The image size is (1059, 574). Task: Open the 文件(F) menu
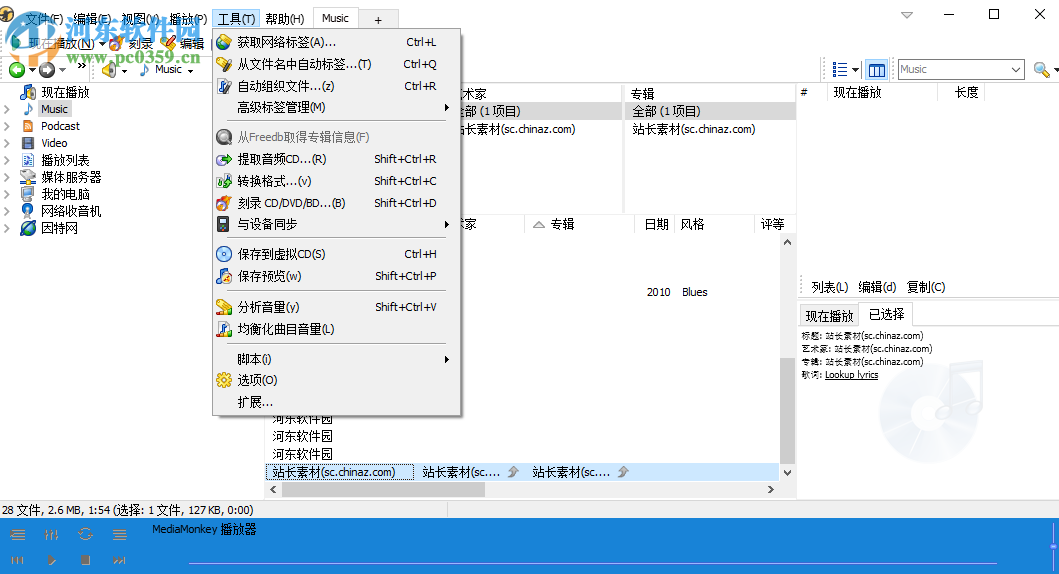pos(45,19)
